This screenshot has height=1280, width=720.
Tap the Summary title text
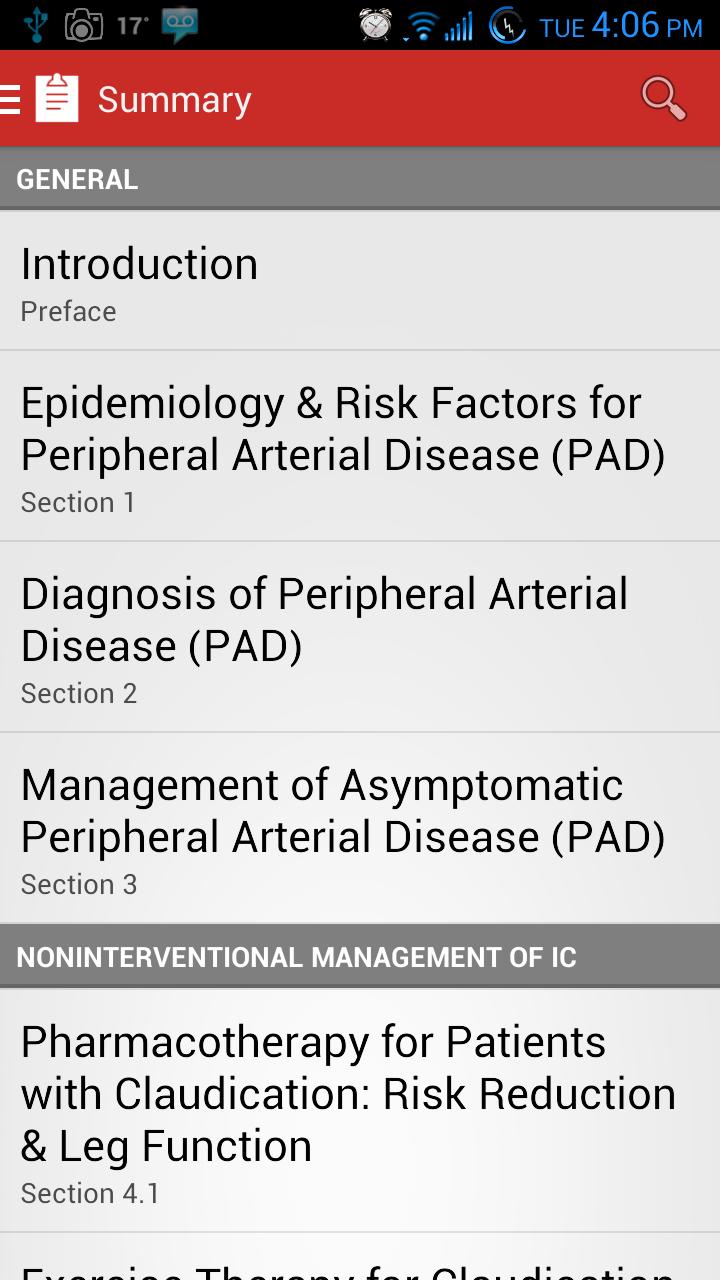point(174,100)
